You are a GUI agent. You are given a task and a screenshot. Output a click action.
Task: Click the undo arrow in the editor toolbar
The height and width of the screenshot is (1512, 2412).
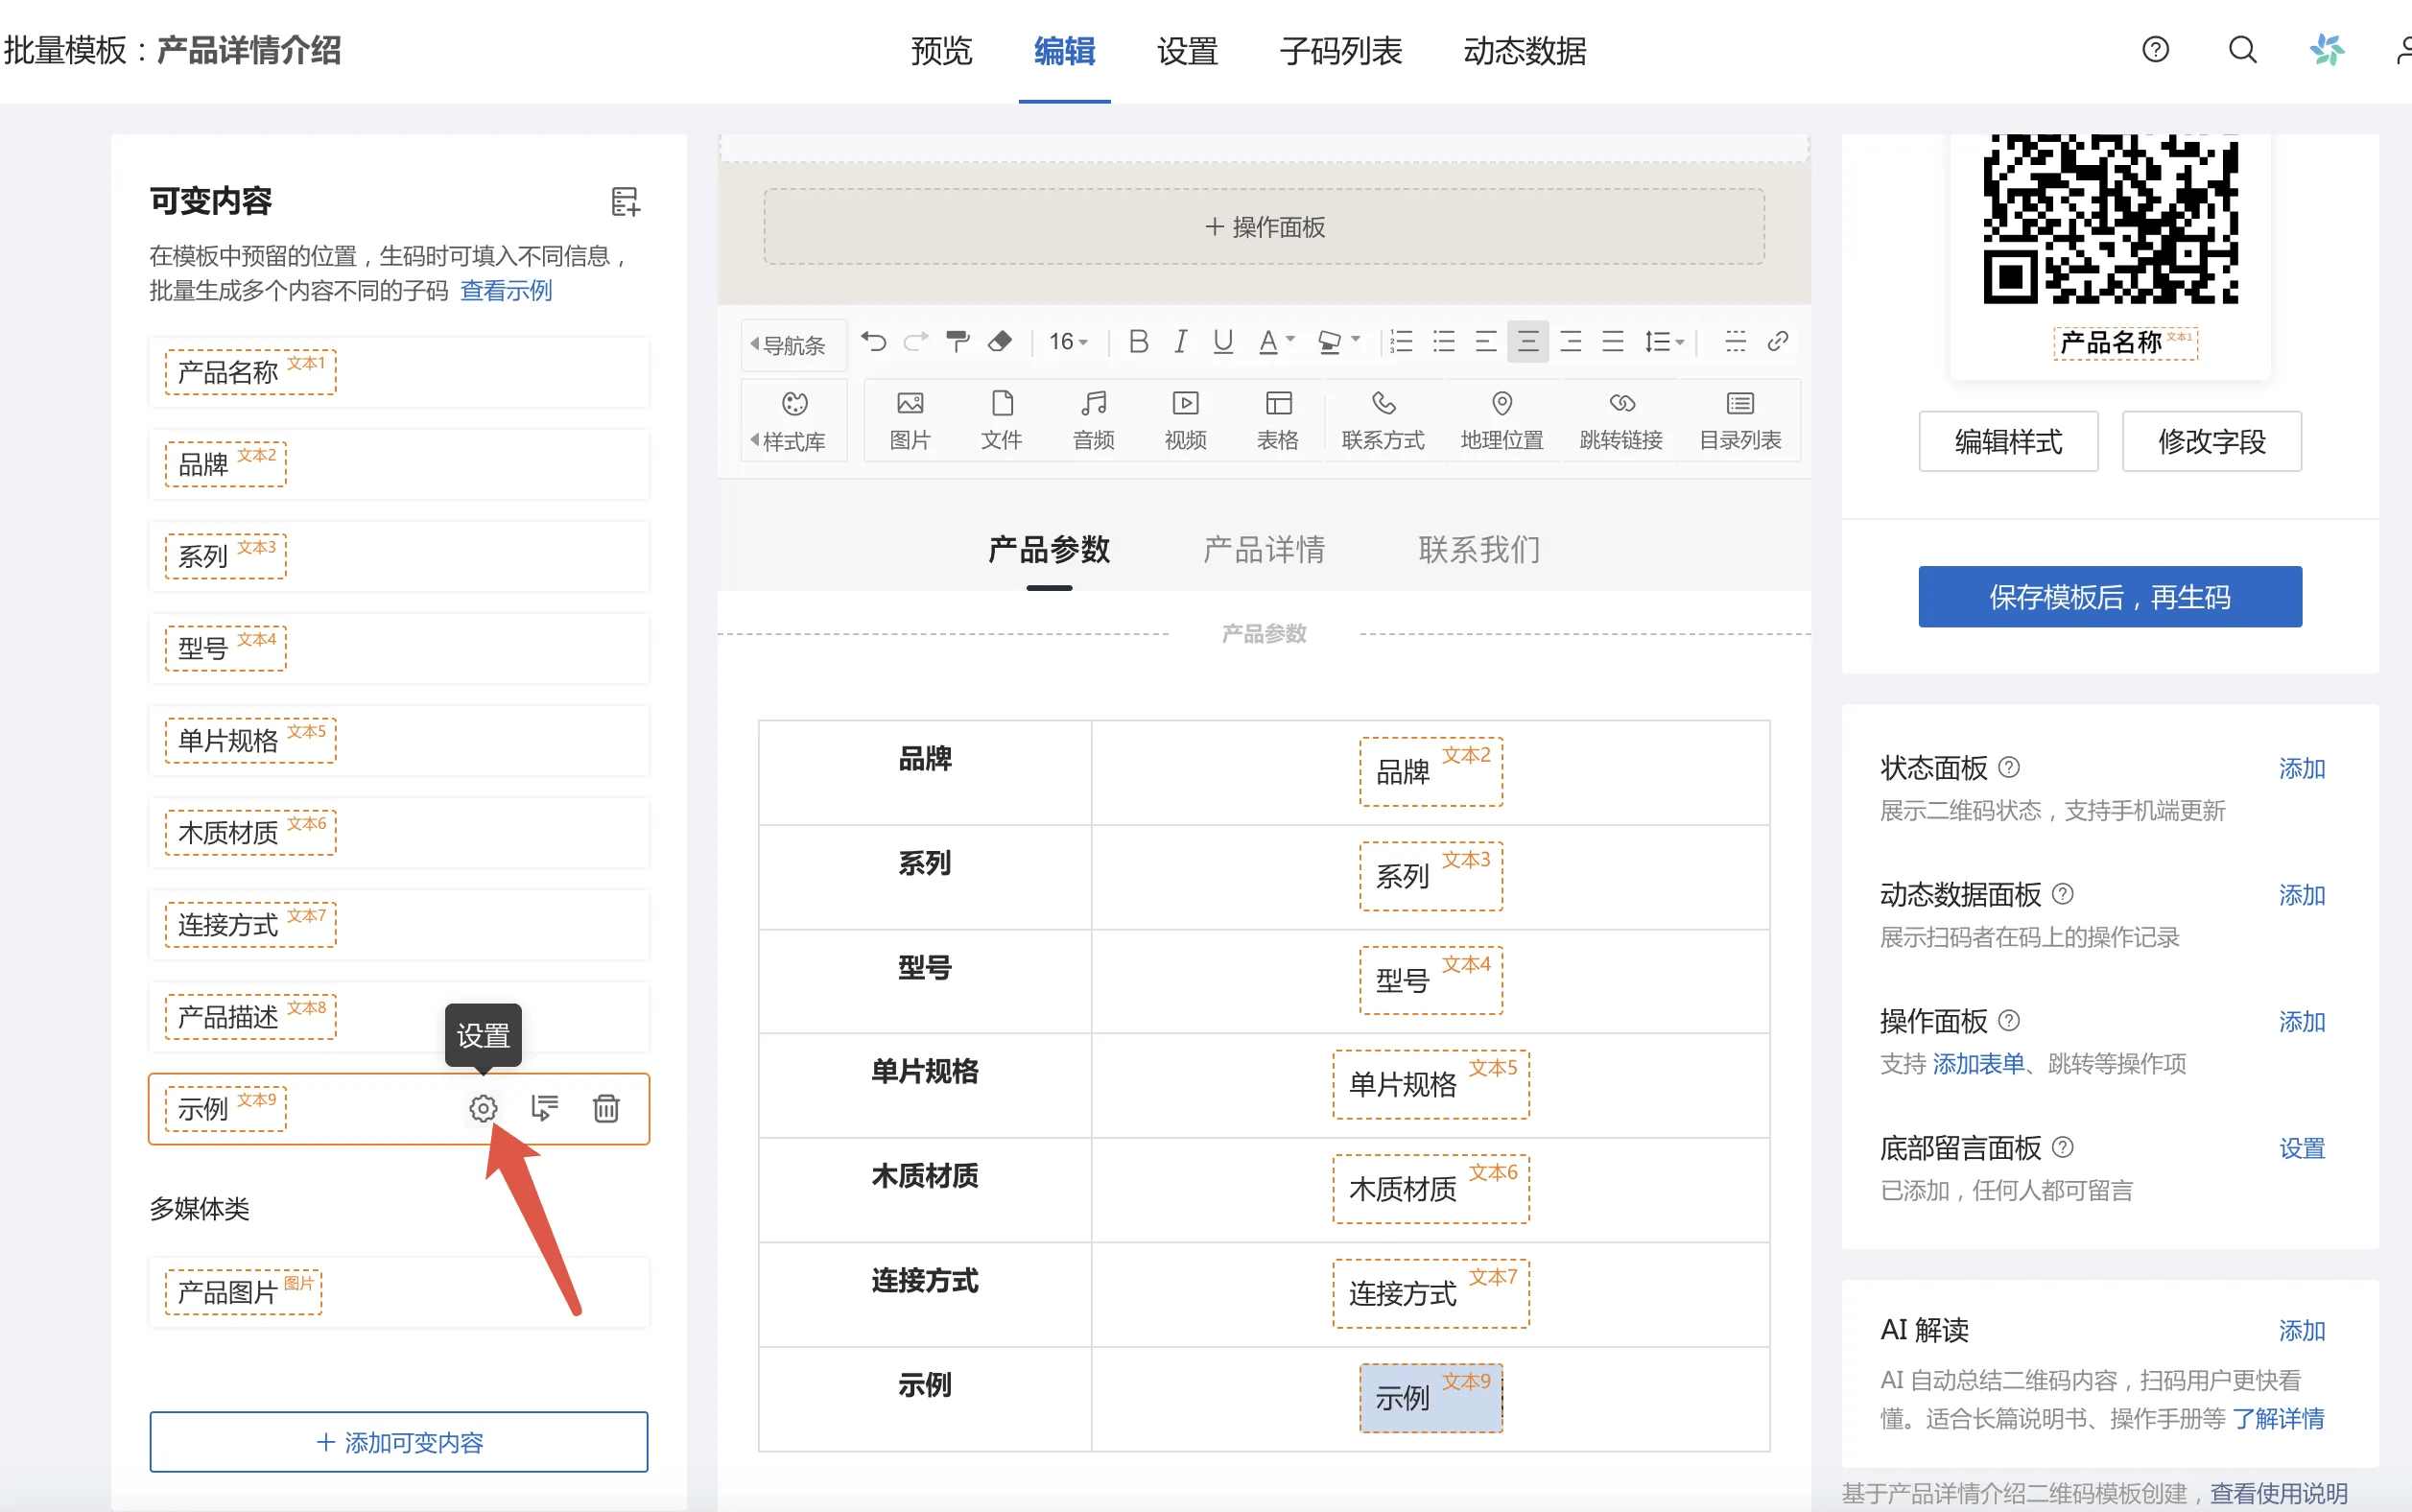pyautogui.click(x=874, y=342)
